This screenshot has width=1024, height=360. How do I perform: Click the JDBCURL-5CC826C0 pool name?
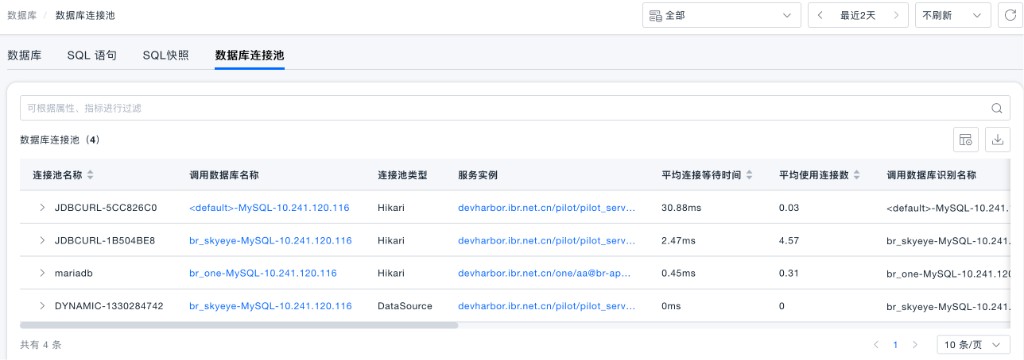point(106,208)
